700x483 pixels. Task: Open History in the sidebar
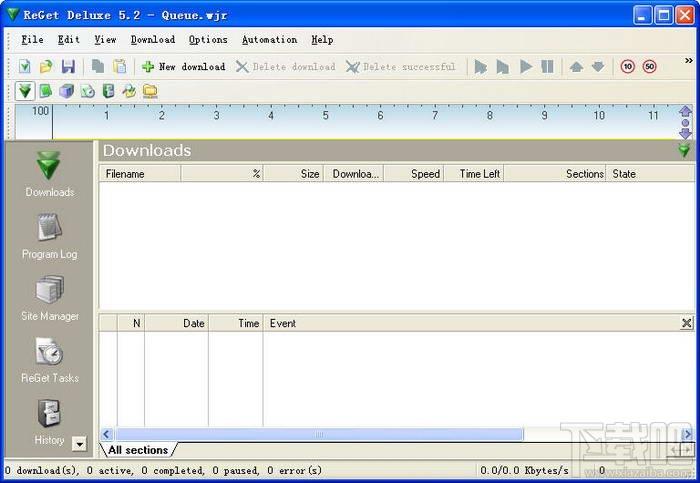click(49, 422)
